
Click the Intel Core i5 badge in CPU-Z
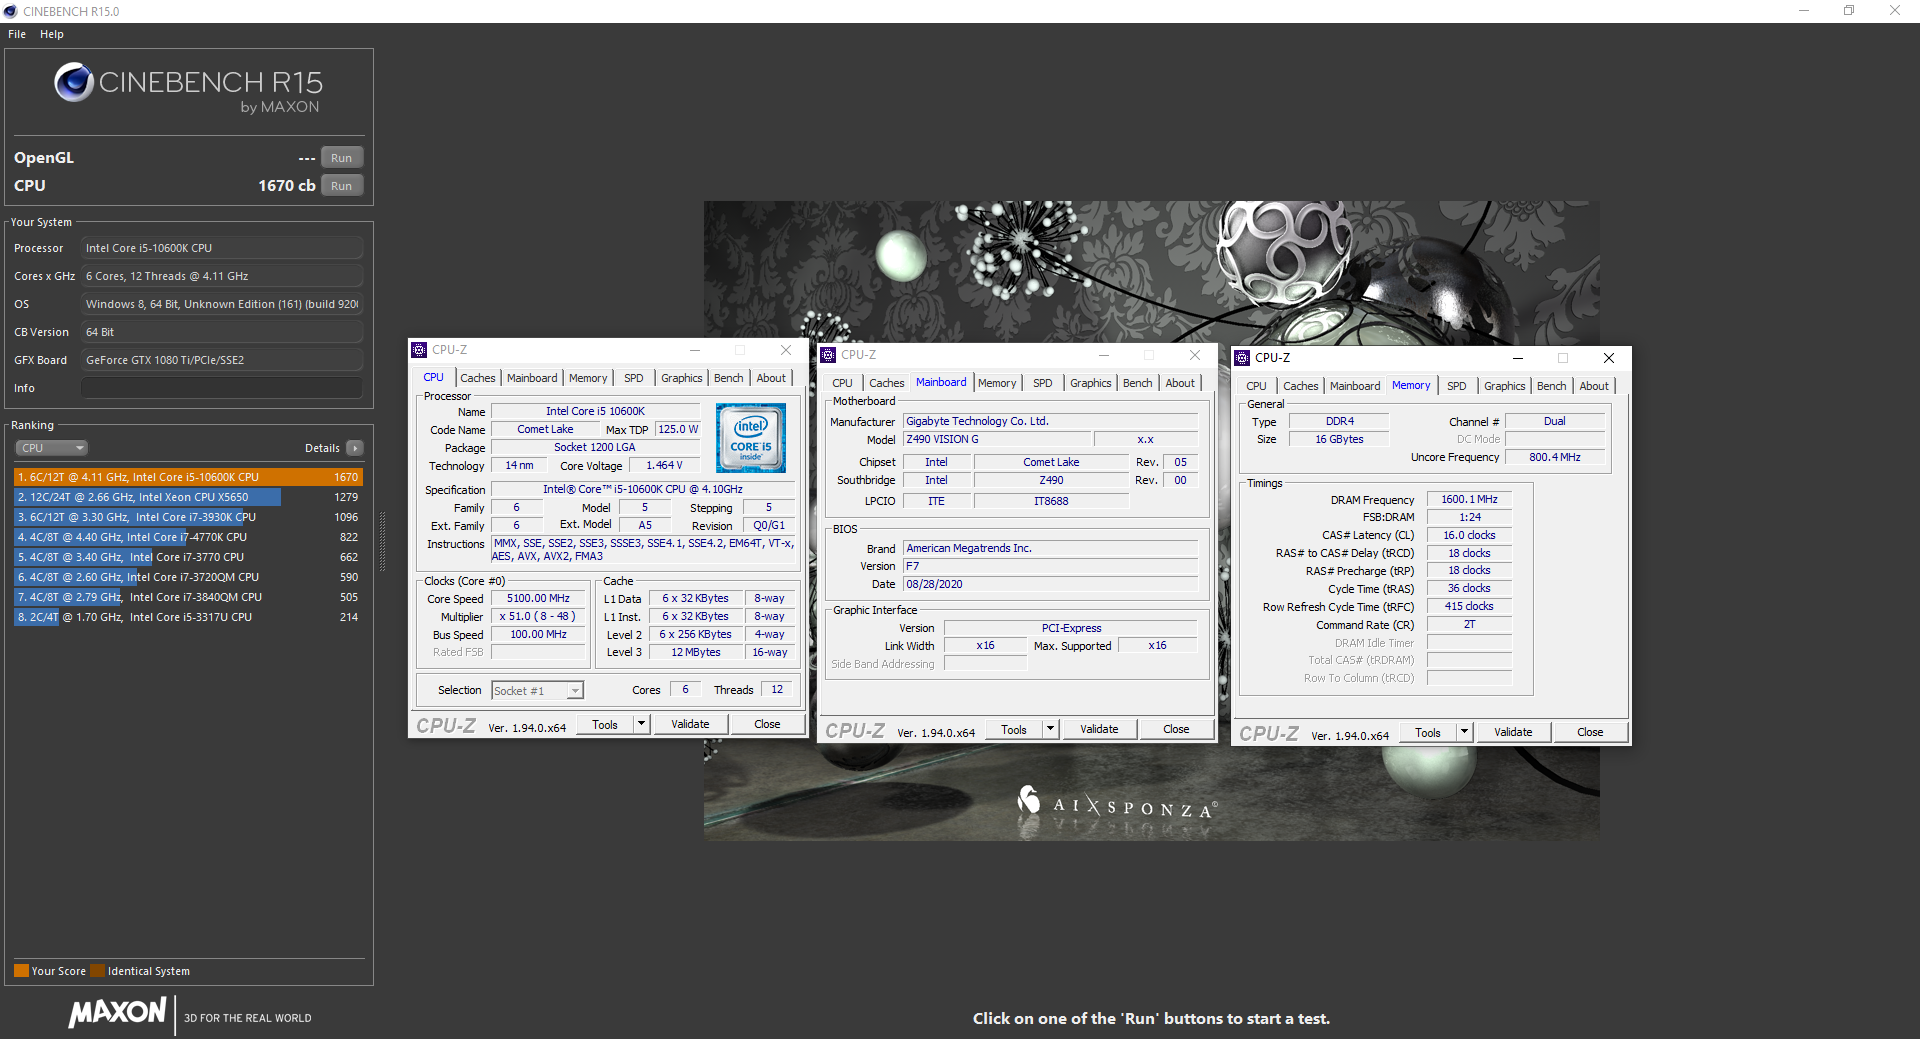751,437
